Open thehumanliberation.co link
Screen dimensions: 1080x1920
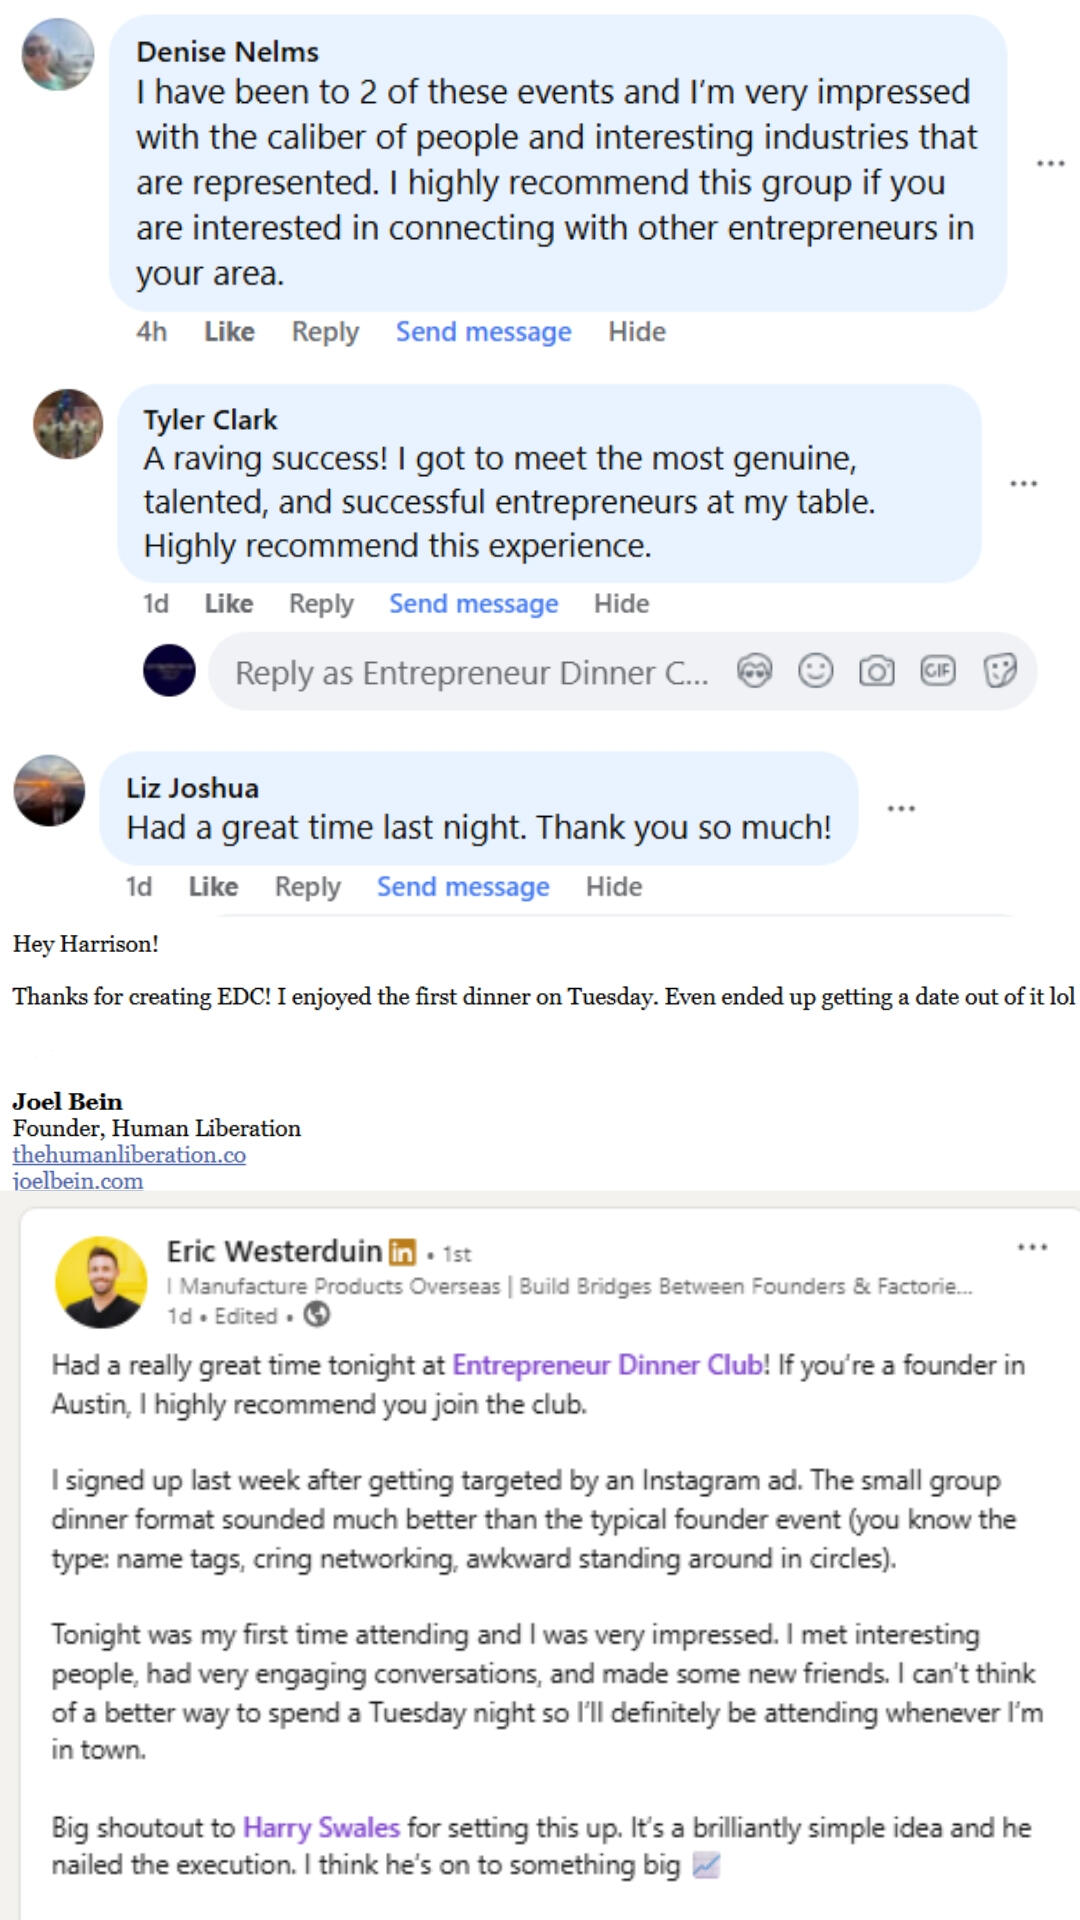pos(129,1155)
